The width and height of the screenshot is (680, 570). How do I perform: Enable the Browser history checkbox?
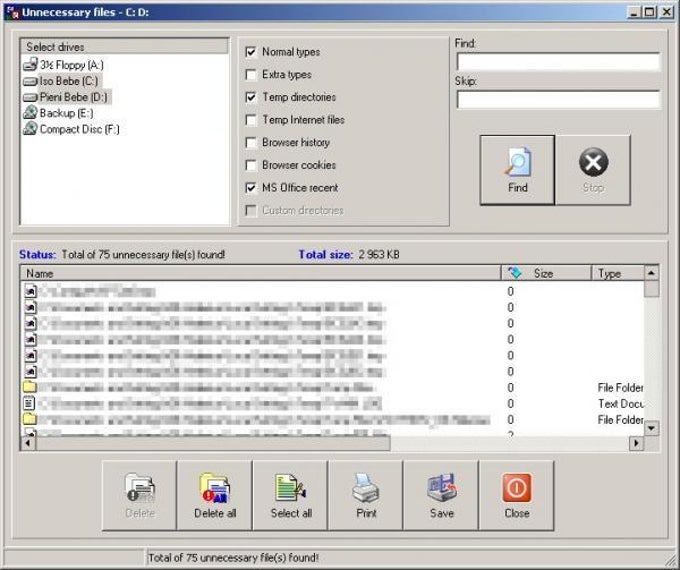pos(251,142)
